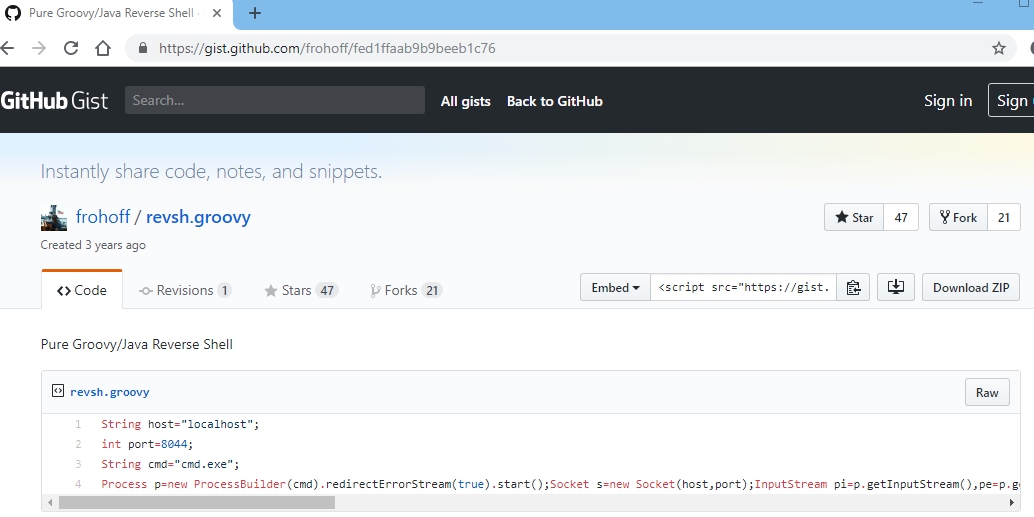Click the file code icon beside revsh.groovy
The height and width of the screenshot is (517, 1034).
click(x=57, y=391)
